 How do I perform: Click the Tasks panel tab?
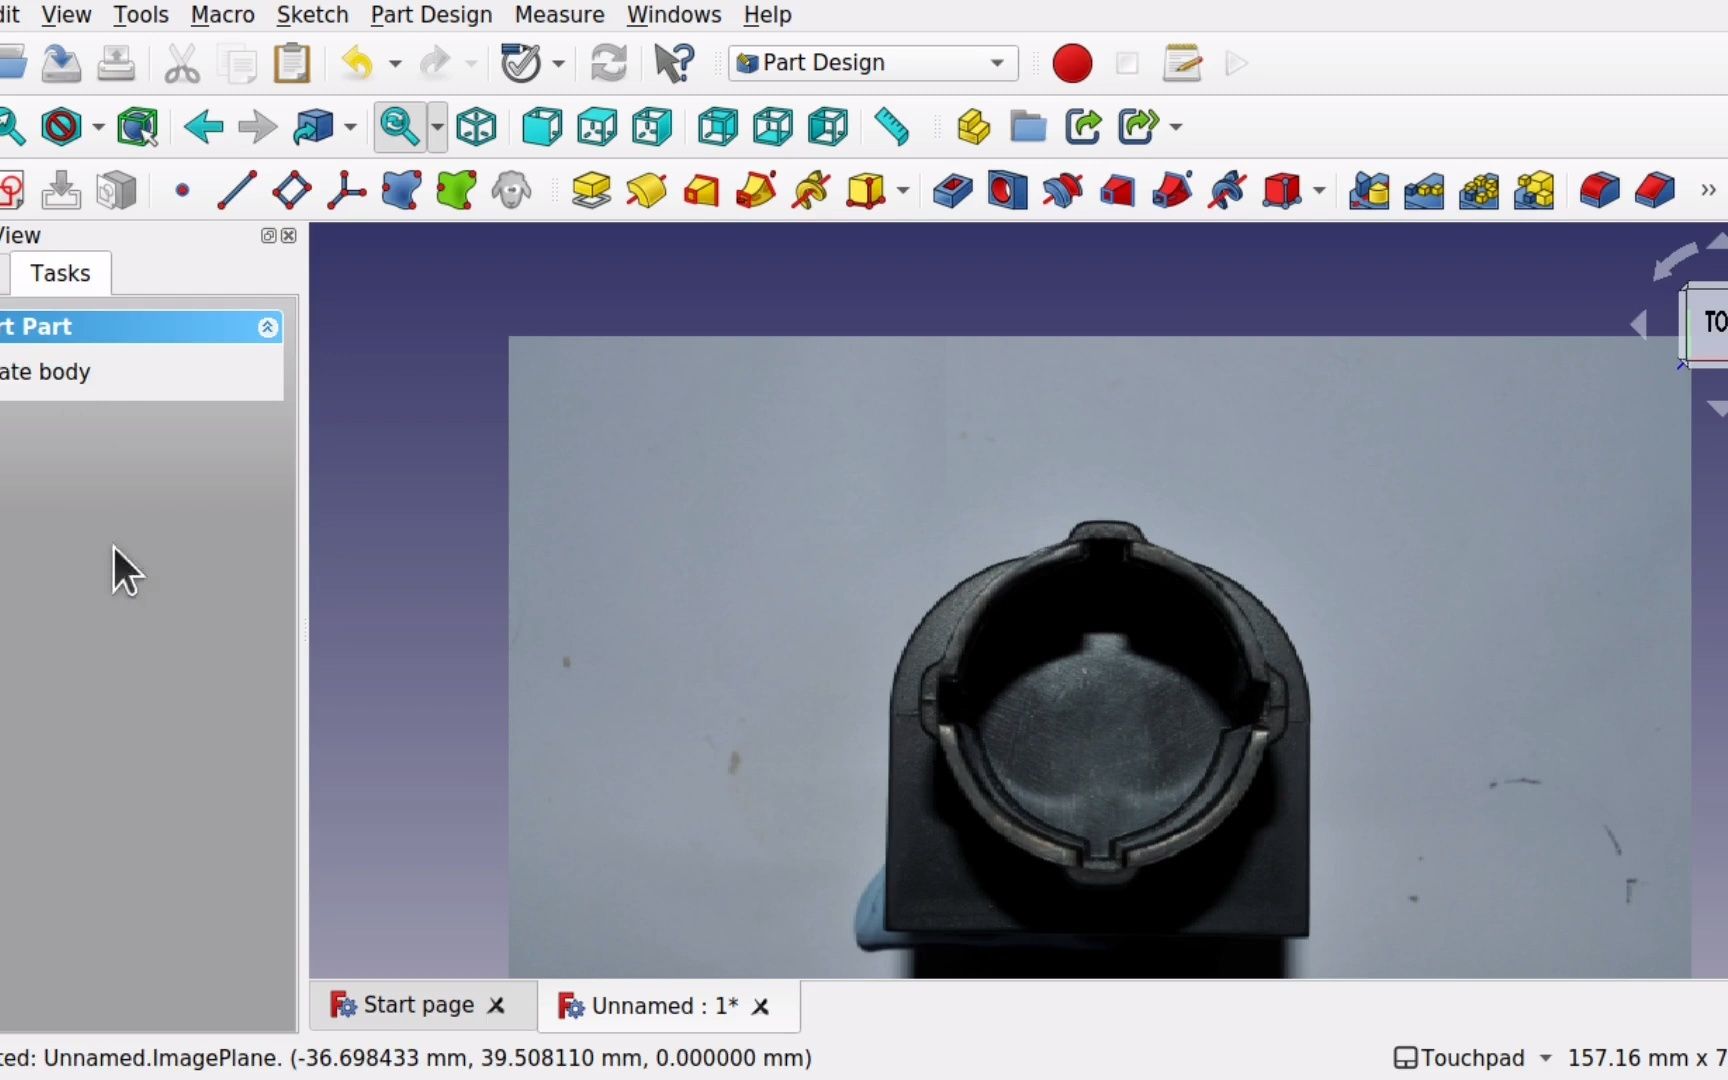[x=59, y=273]
